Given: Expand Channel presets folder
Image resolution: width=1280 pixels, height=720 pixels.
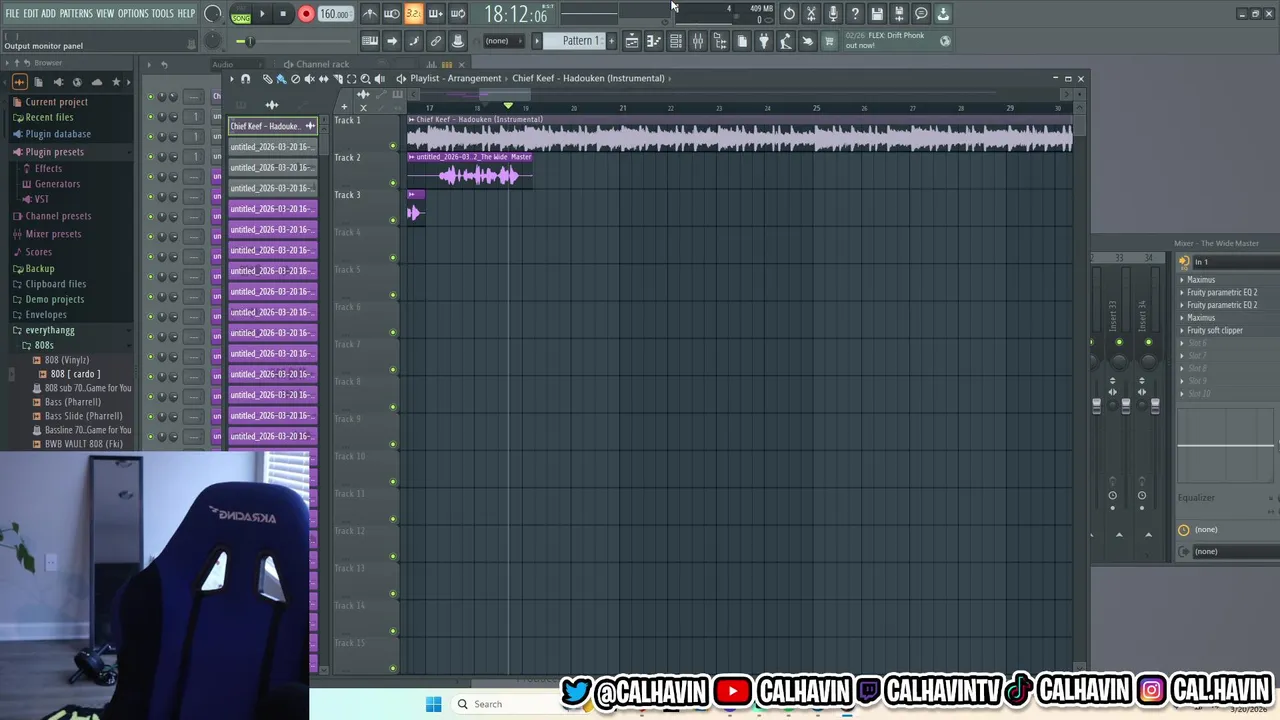Looking at the screenshot, I should tap(58, 216).
